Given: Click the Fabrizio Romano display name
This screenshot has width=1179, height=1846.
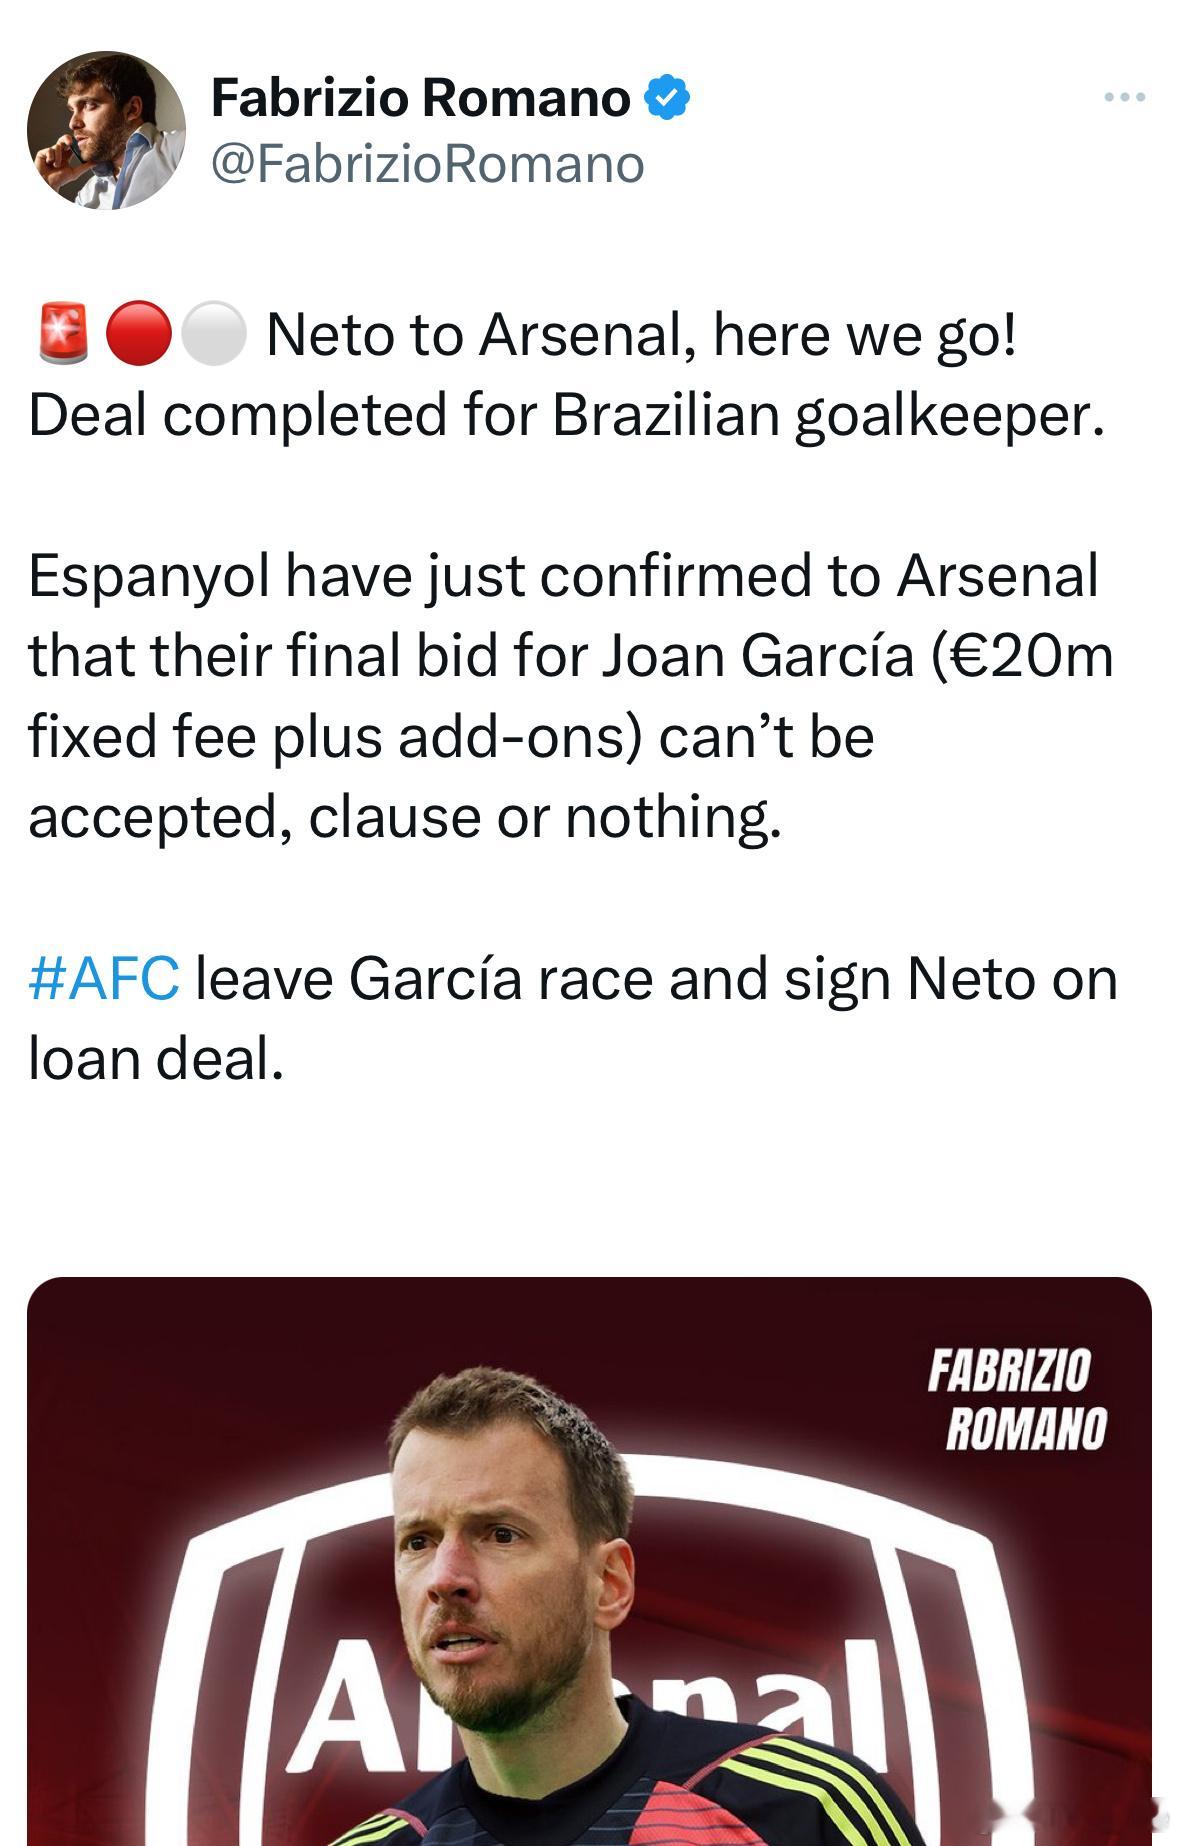Looking at the screenshot, I should [x=421, y=98].
